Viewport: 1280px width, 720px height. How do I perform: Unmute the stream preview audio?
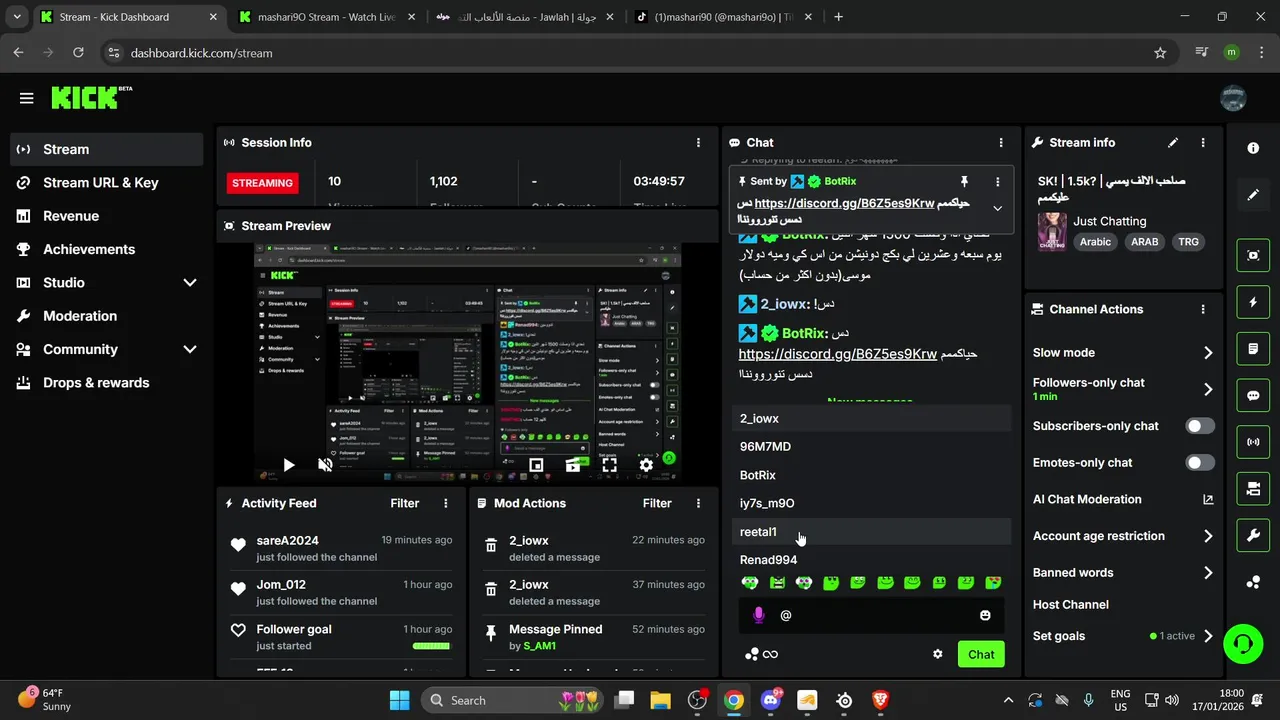(325, 465)
